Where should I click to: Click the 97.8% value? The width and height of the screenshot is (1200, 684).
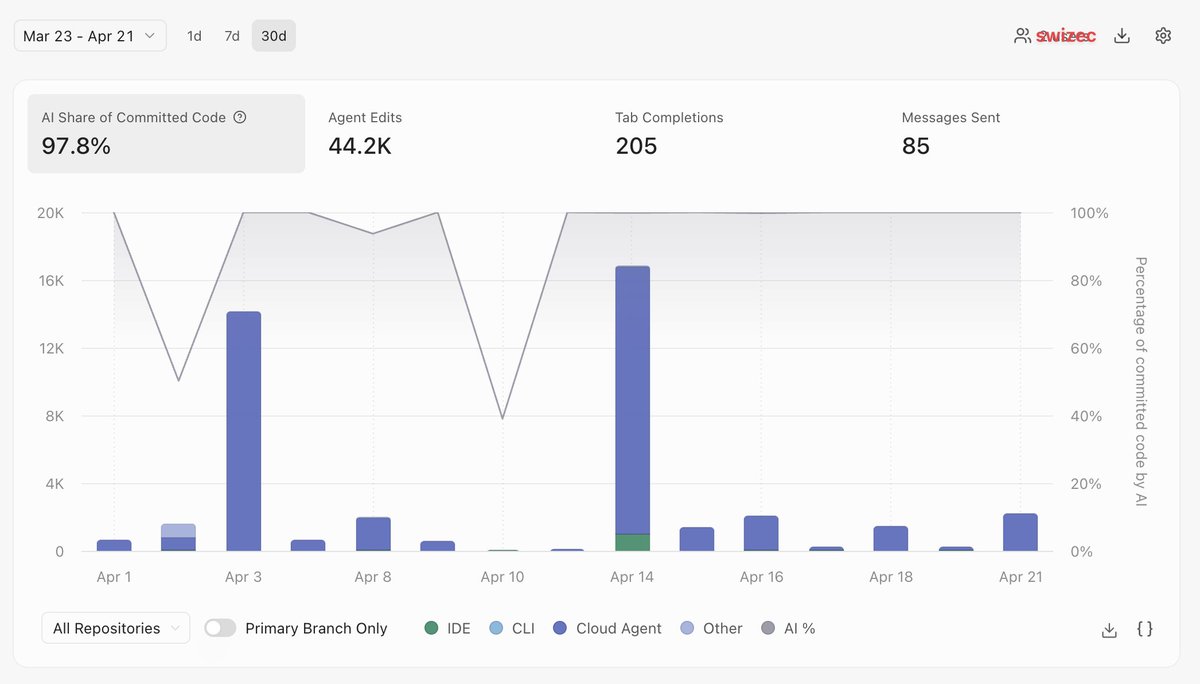coord(76,146)
